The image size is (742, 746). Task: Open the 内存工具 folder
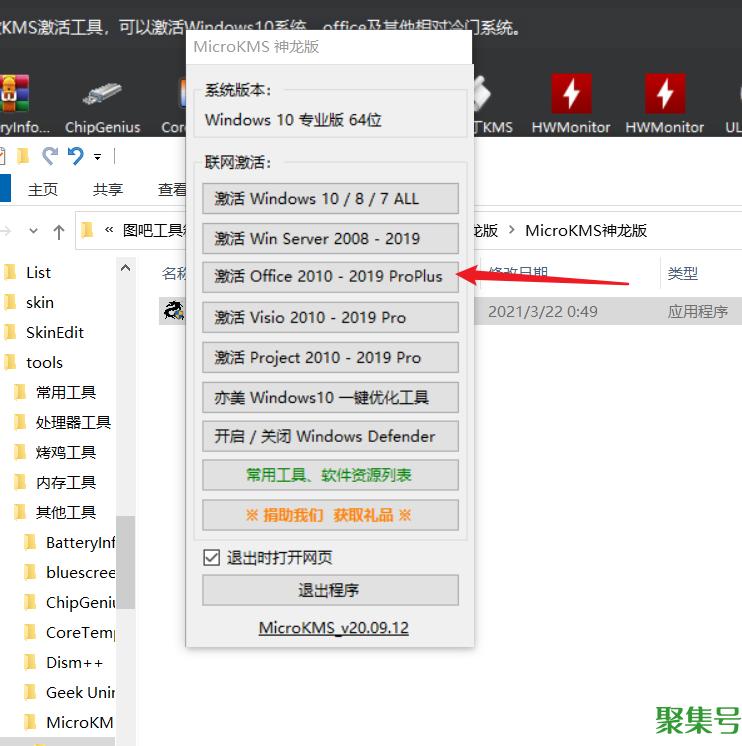[66, 482]
